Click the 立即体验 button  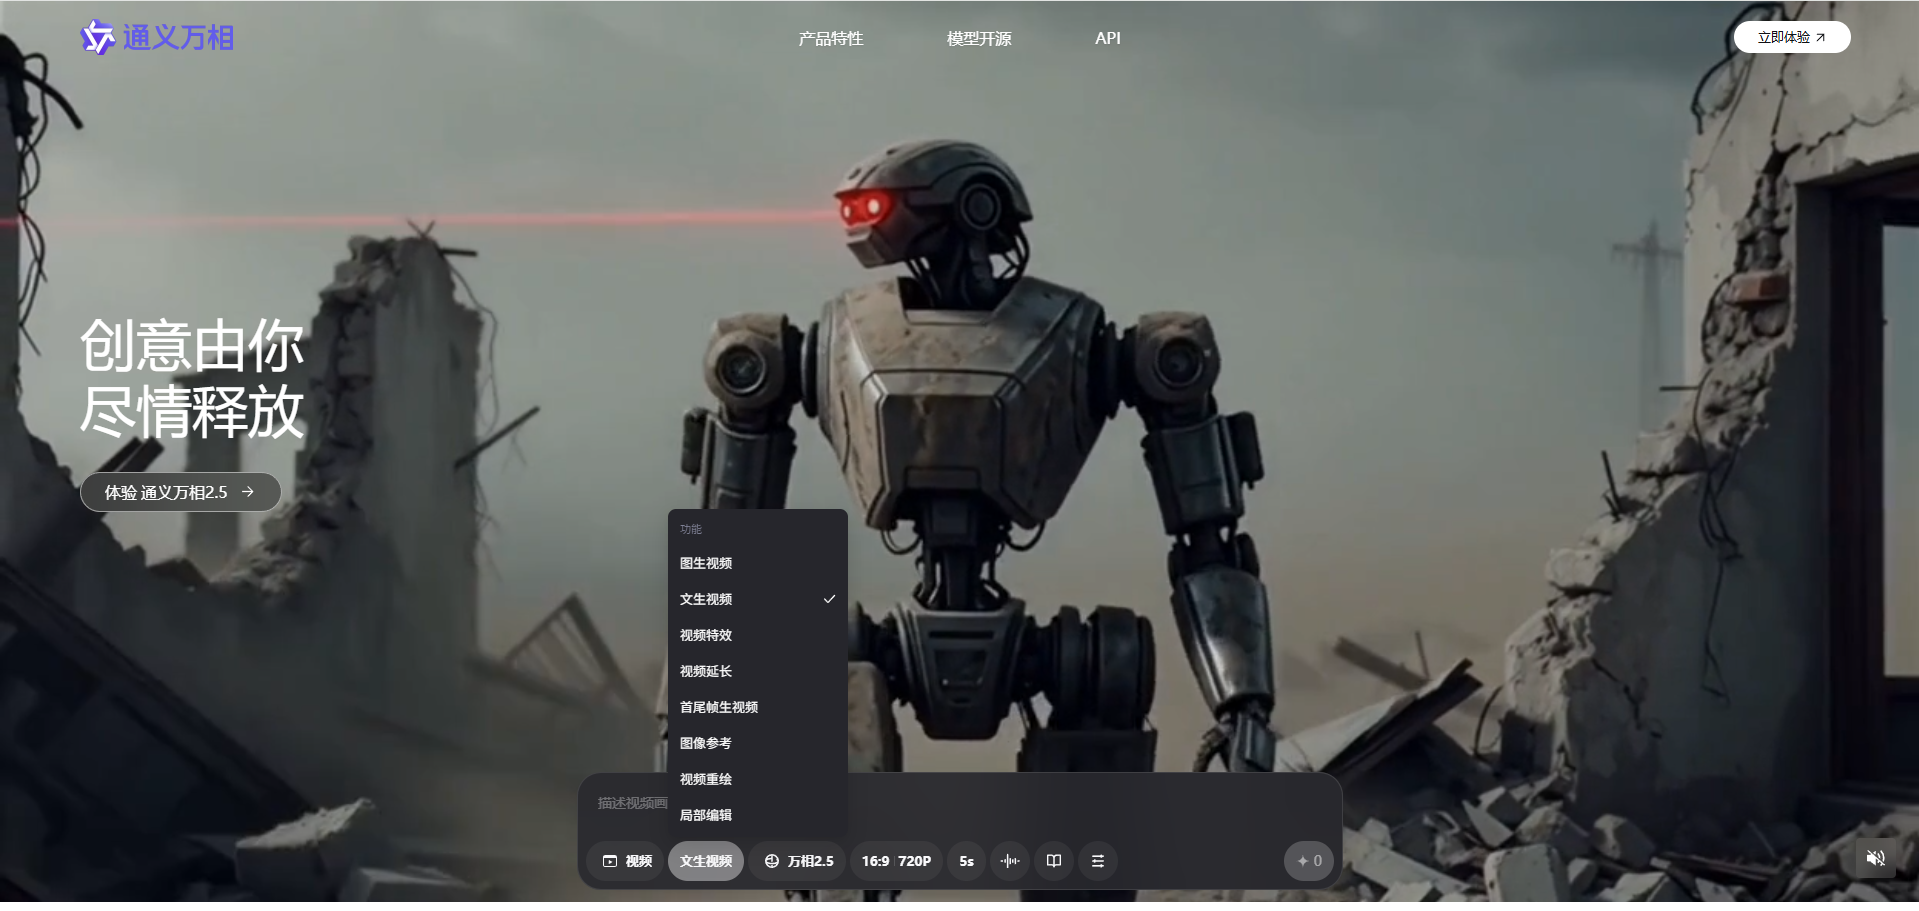pos(1791,37)
